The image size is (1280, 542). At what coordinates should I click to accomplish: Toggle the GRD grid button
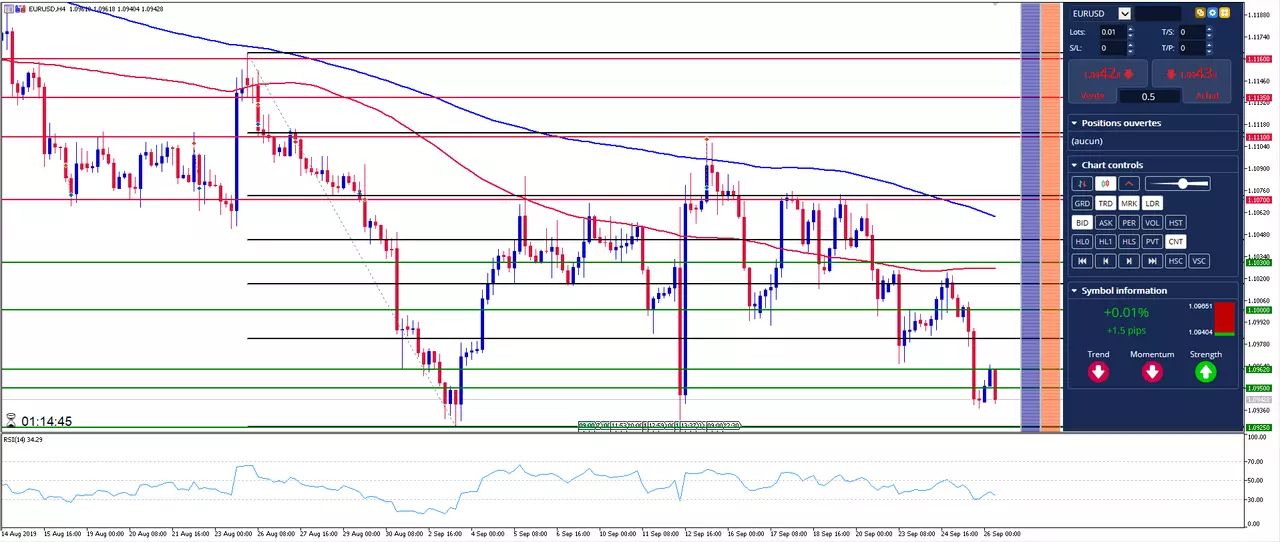click(x=1082, y=203)
